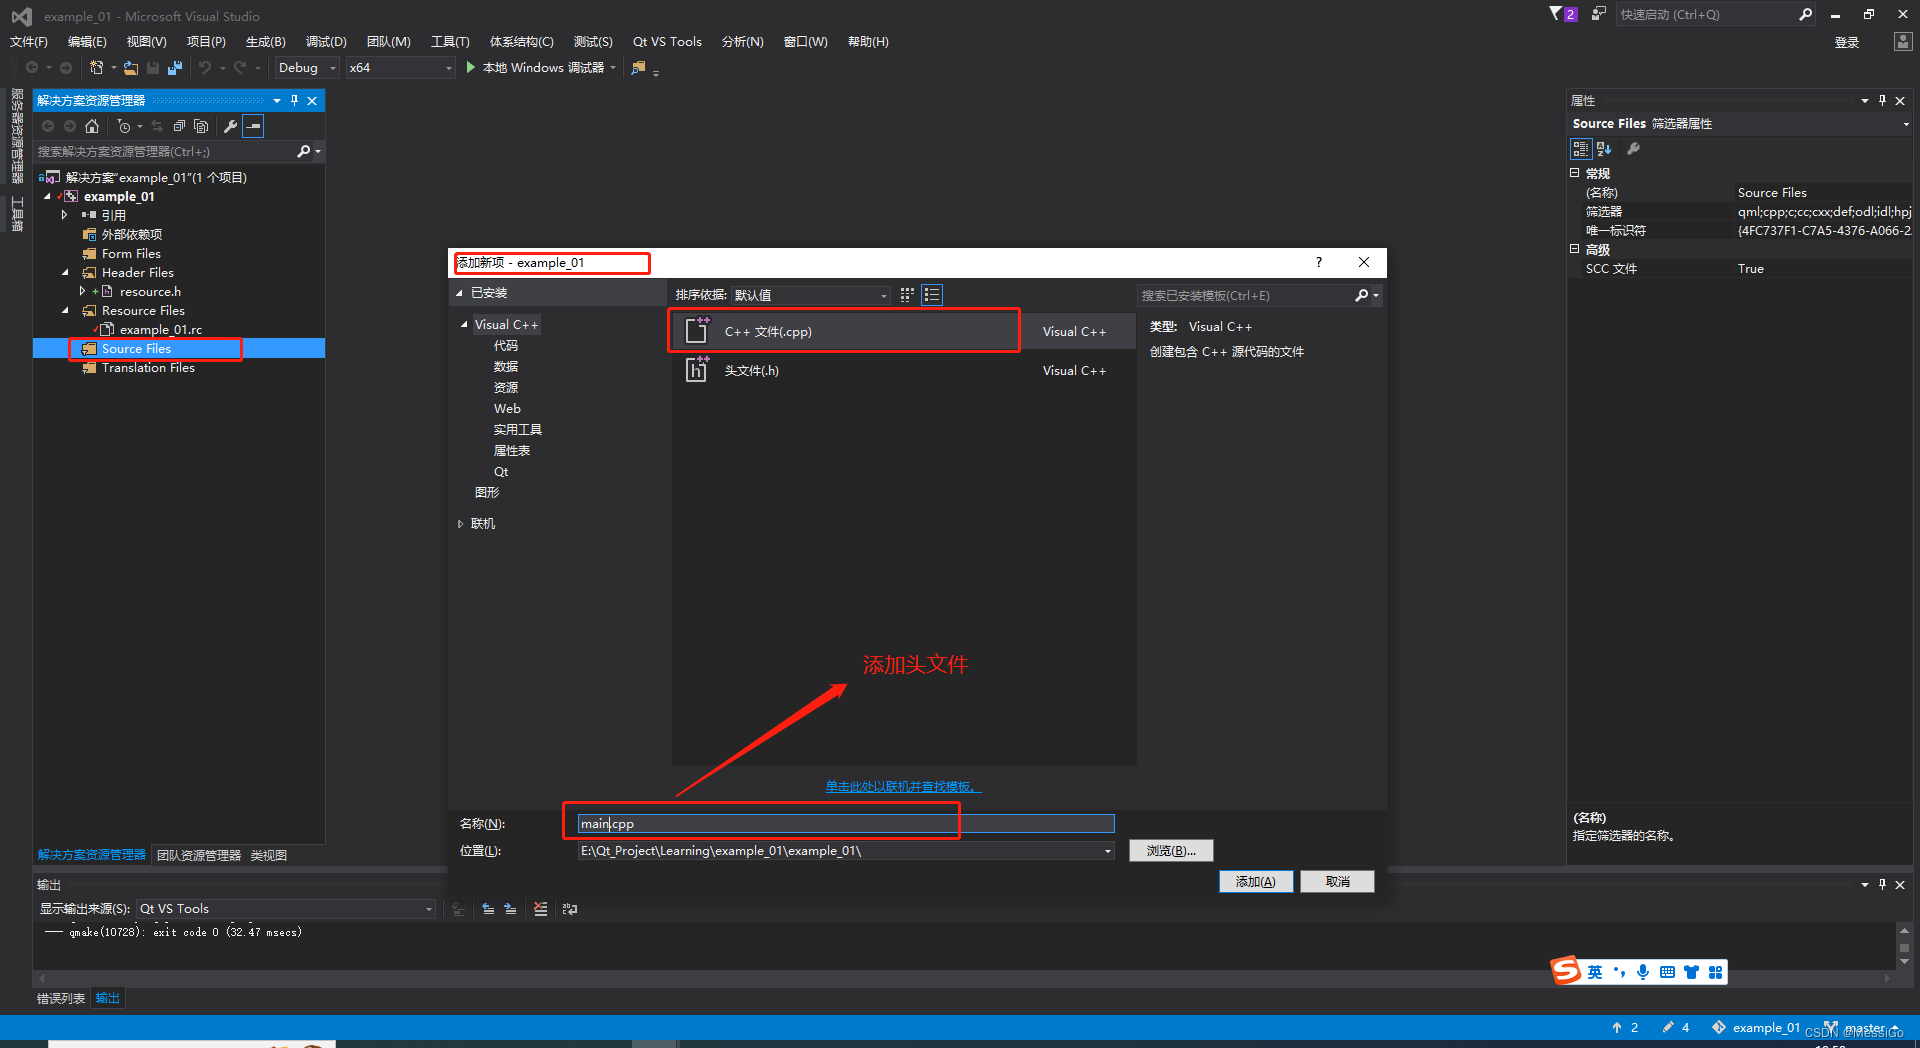Switch to the Error List tab
Viewport: 1920px width, 1048px height.
[61, 998]
